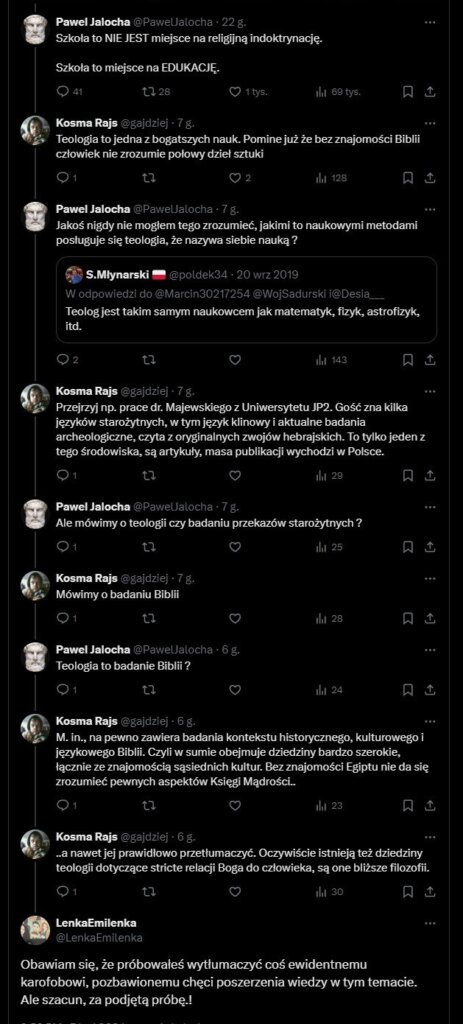Like the 'Mówimy o badaniu Biblii' tweet
The height and width of the screenshot is (1024, 463).
[x=235, y=618]
